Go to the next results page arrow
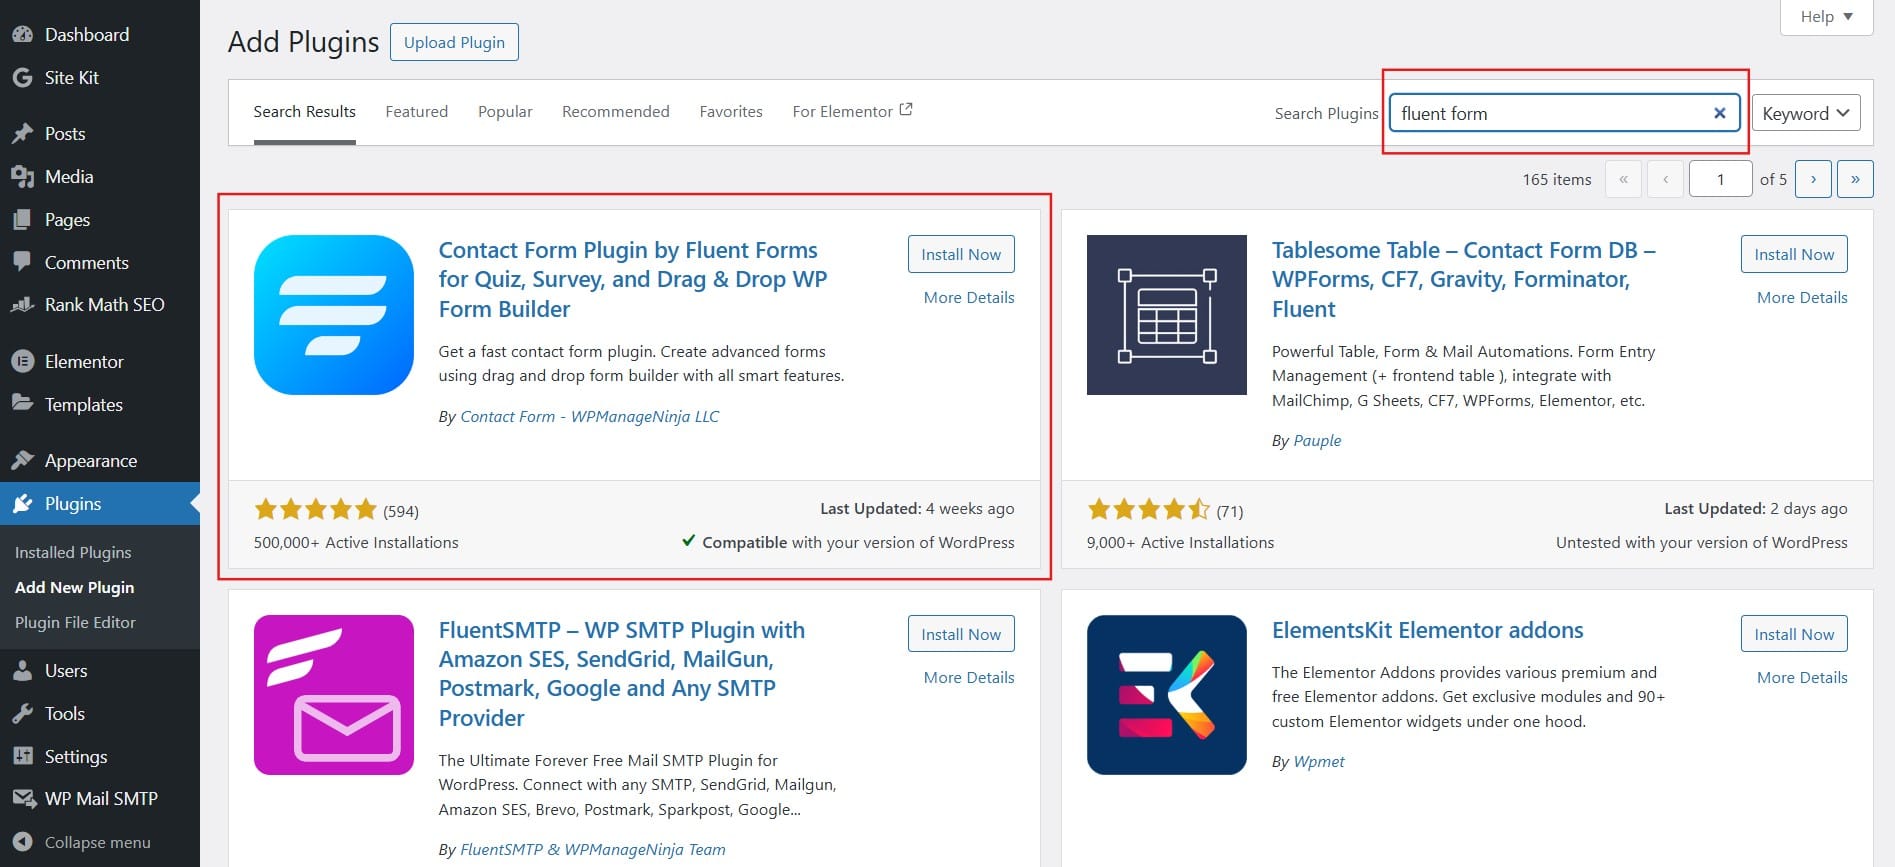The image size is (1895, 867). tap(1813, 179)
